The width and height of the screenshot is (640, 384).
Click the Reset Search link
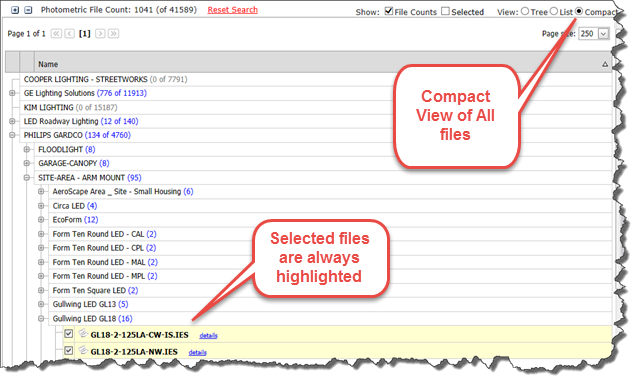[232, 10]
